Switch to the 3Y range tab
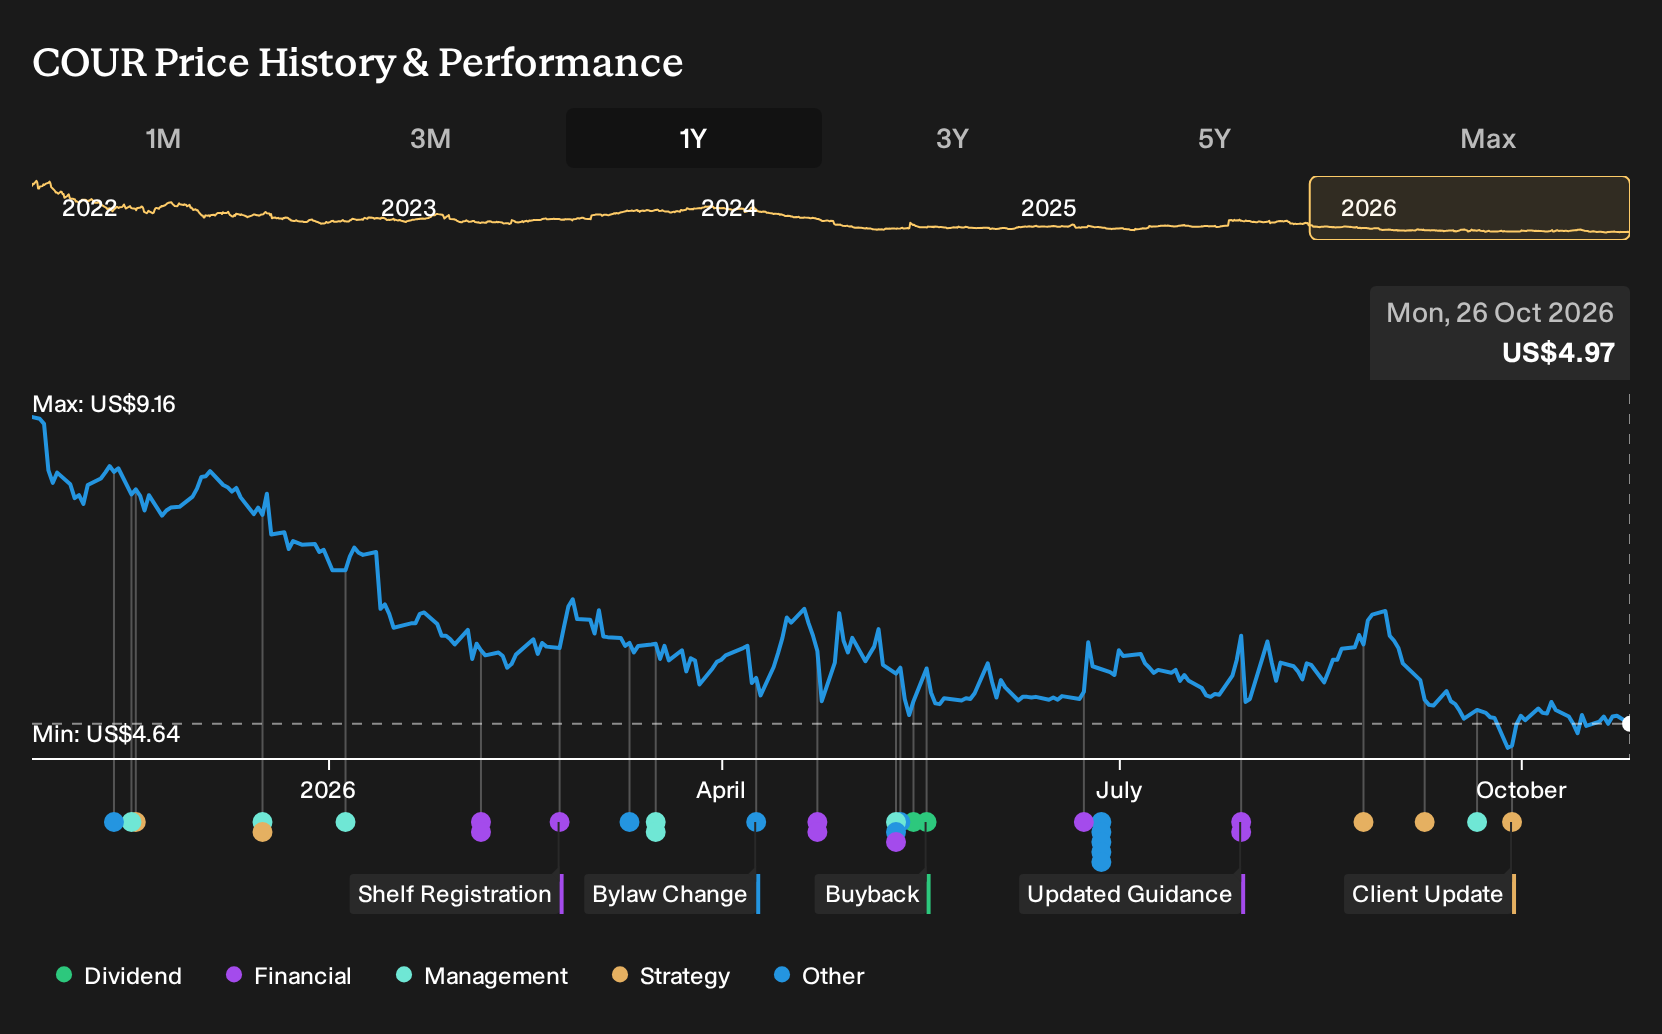1662x1034 pixels. point(952,138)
